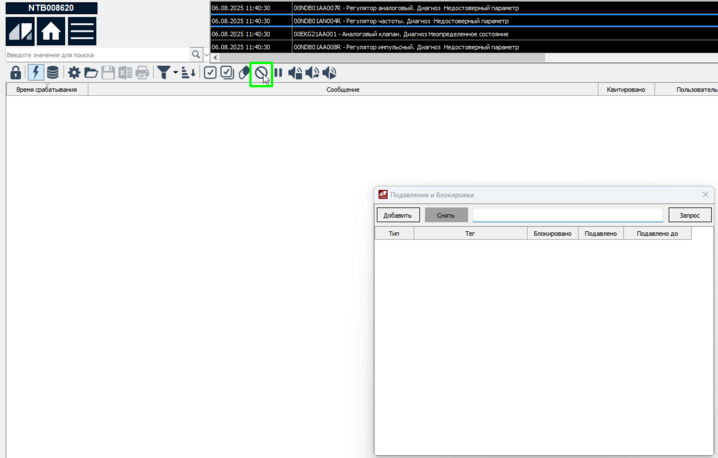
Task: Click the printer icon
Action: (x=142, y=73)
